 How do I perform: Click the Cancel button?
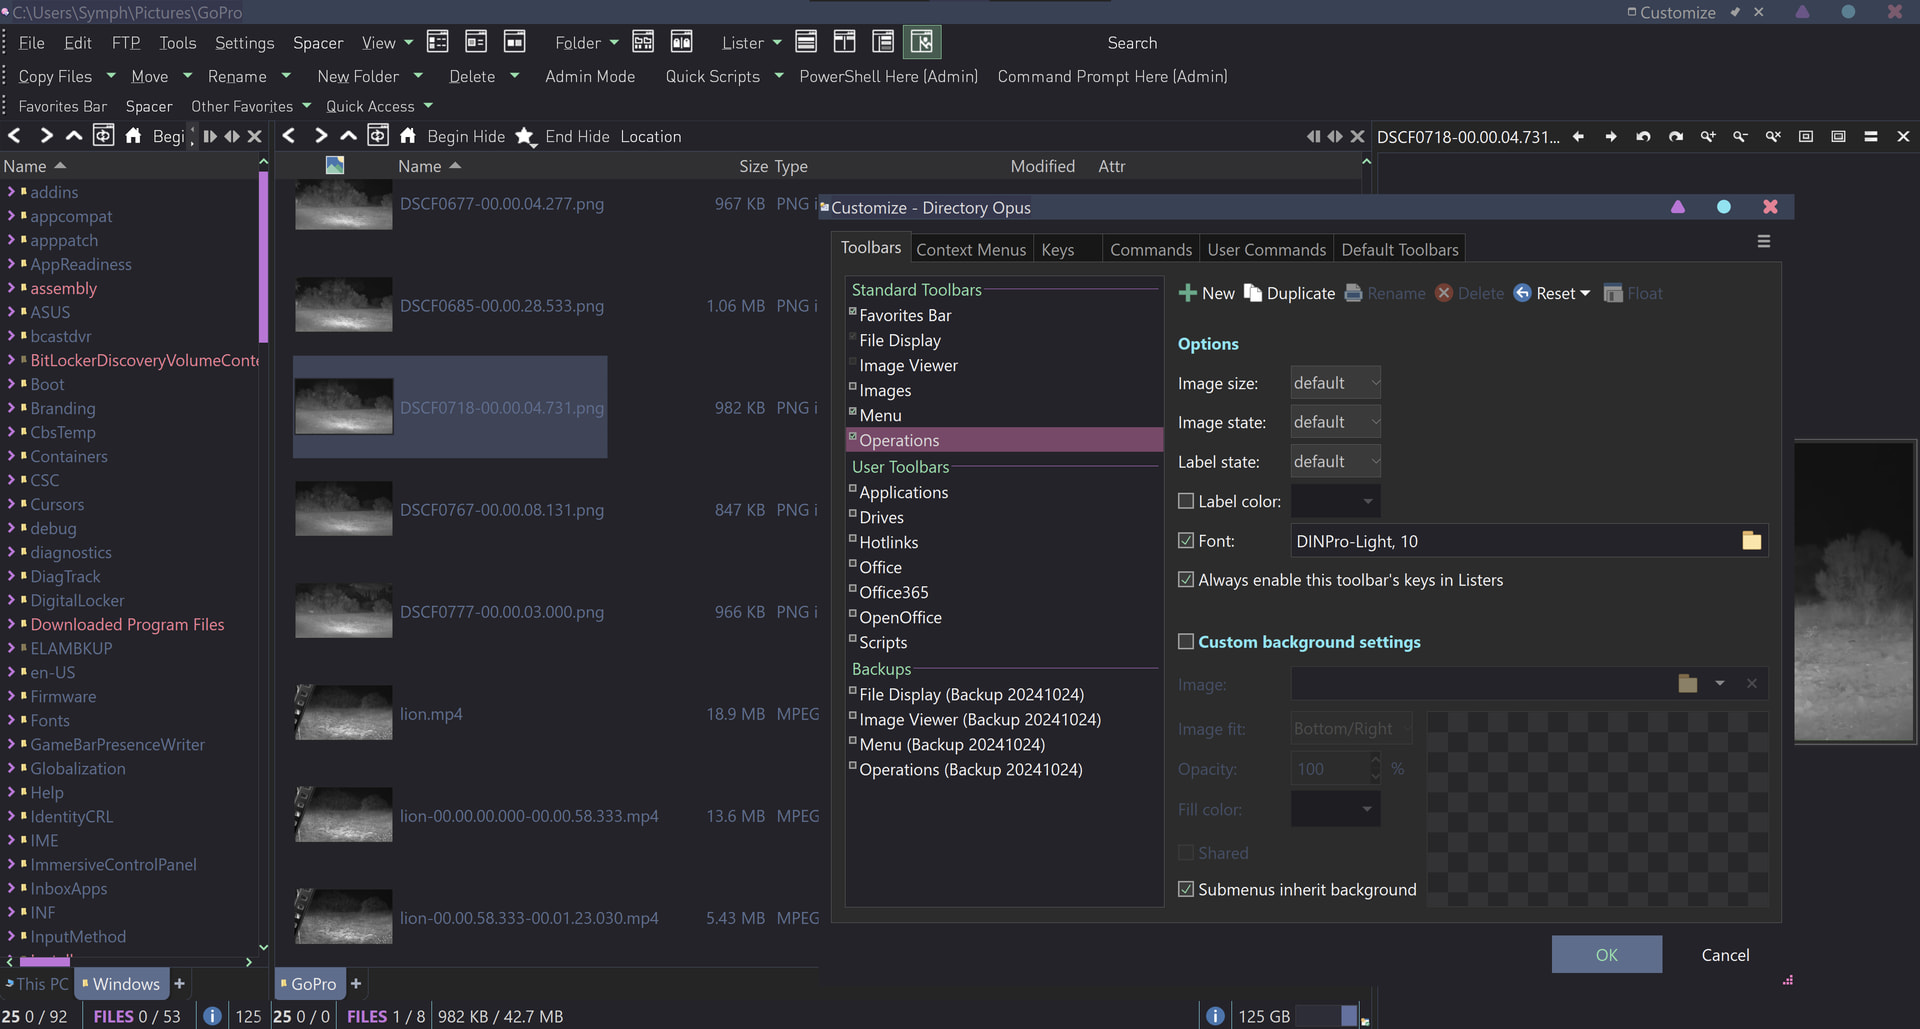pos(1725,955)
